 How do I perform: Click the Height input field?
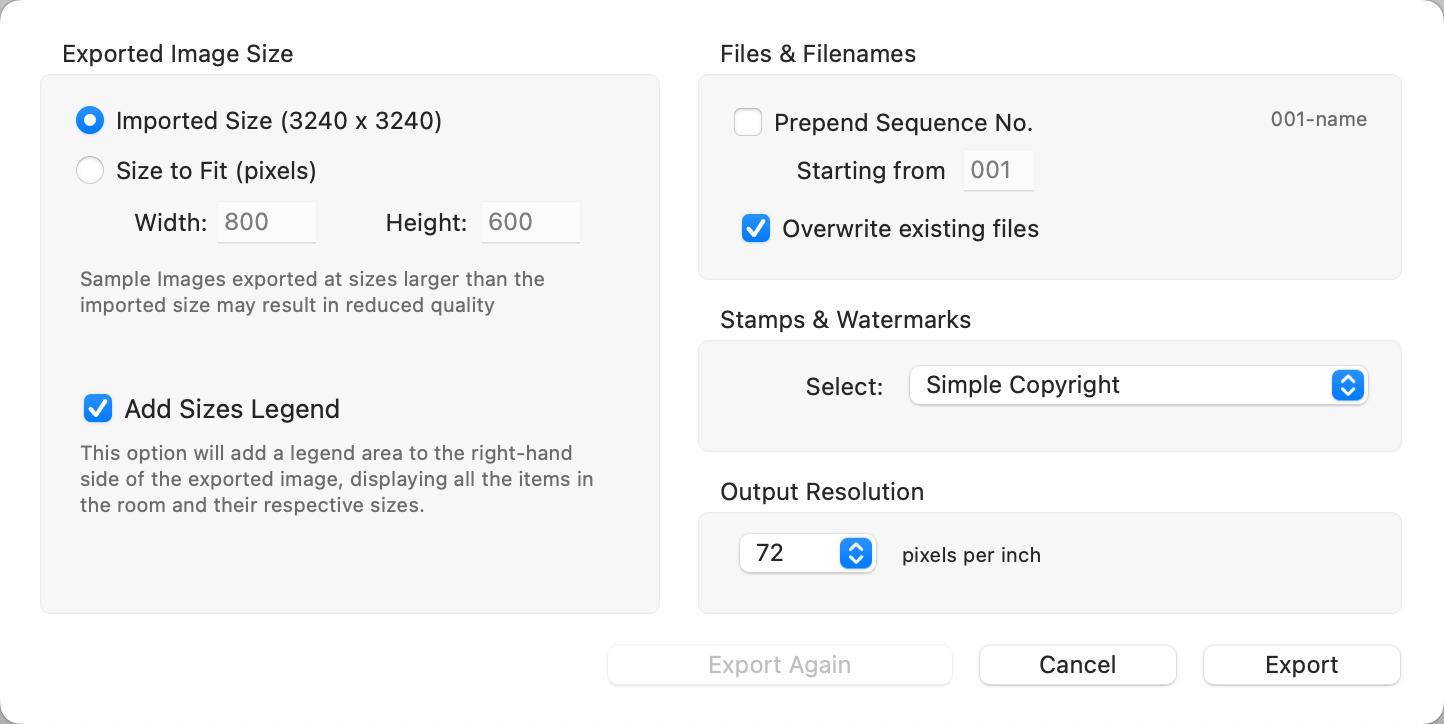[x=530, y=222]
